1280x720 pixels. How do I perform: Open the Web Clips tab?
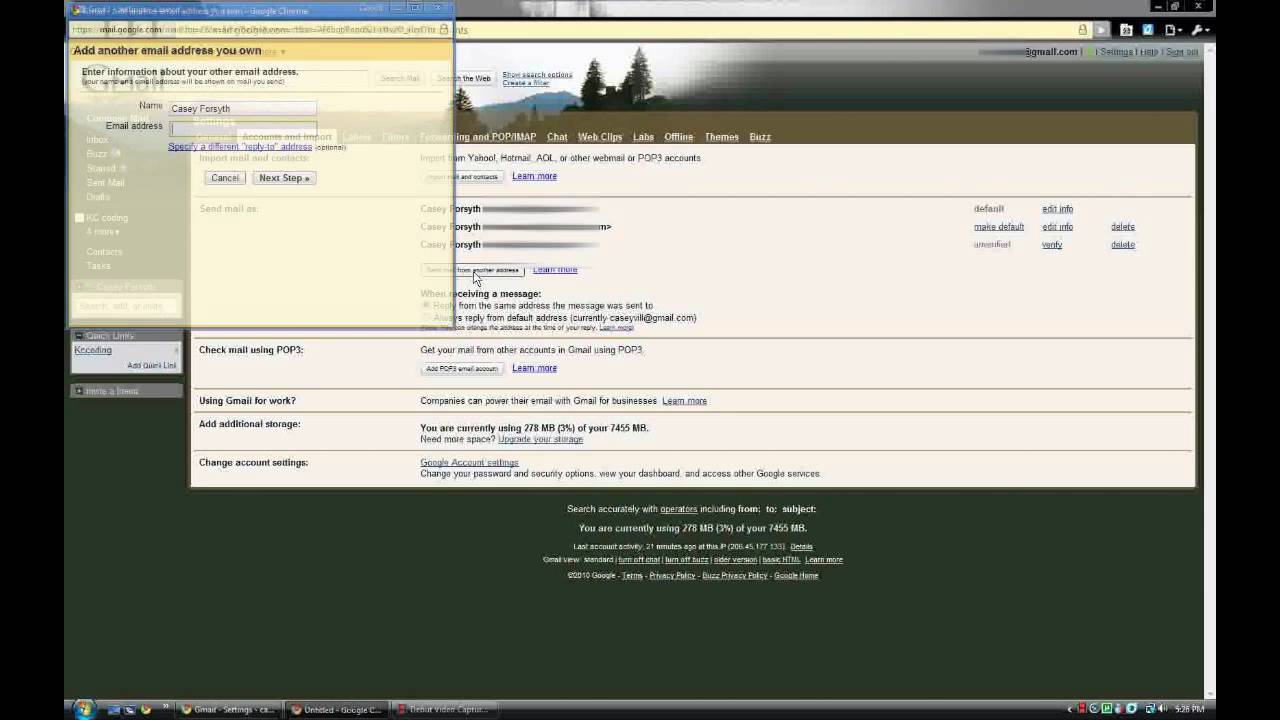(600, 137)
